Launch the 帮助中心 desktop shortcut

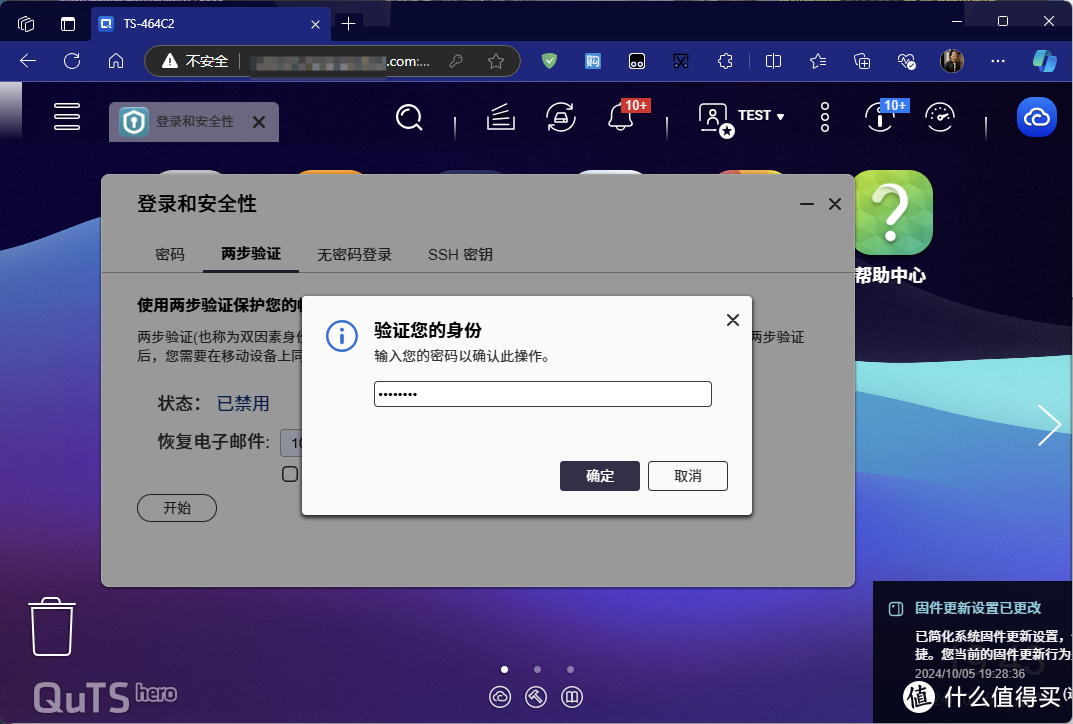point(893,213)
